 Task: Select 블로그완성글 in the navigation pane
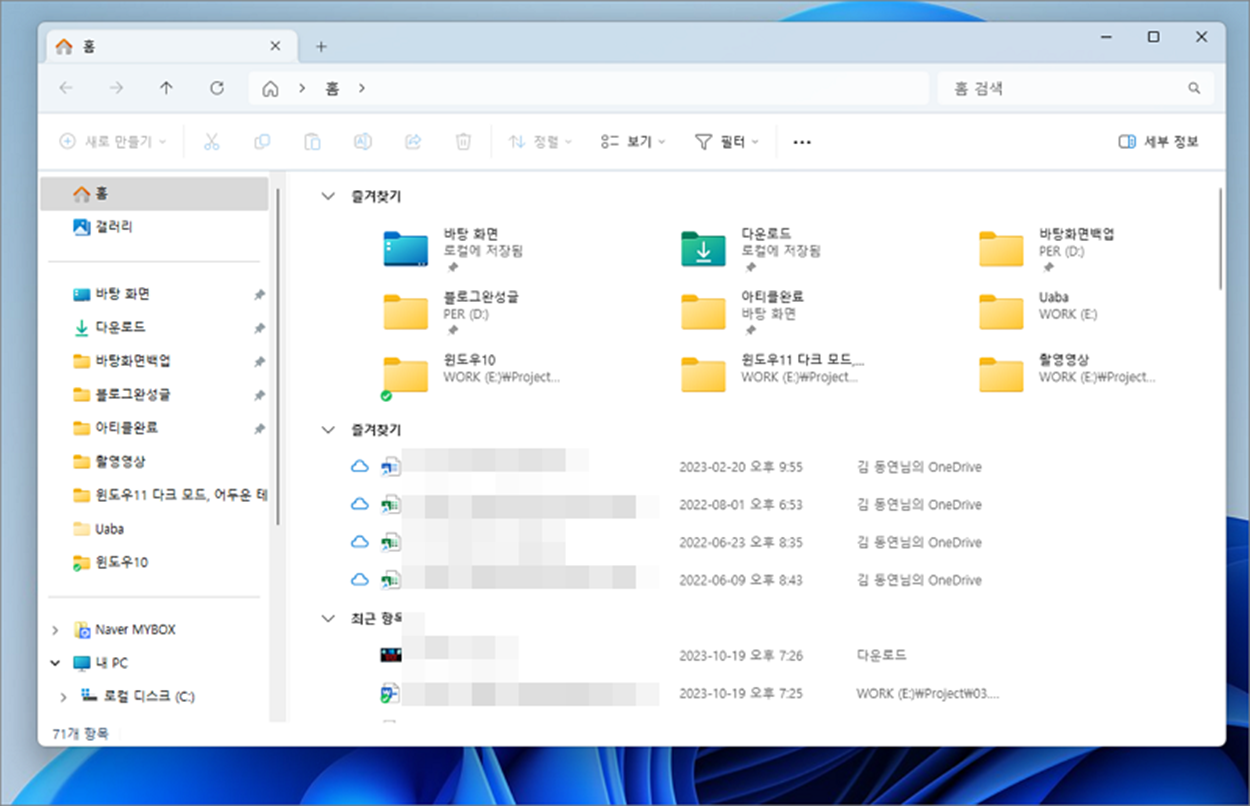click(x=154, y=394)
